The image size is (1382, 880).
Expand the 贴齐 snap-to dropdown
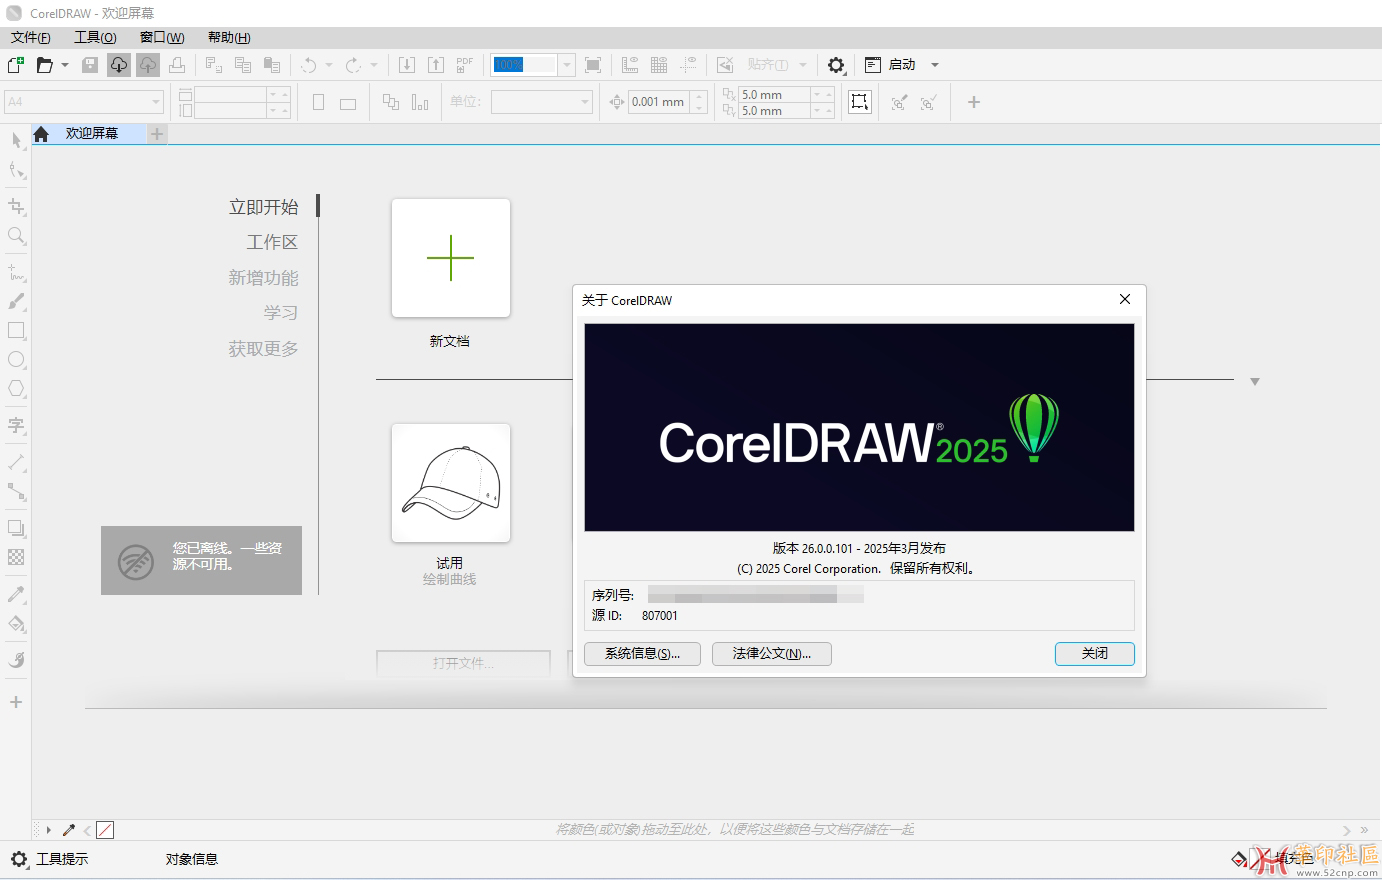[802, 65]
